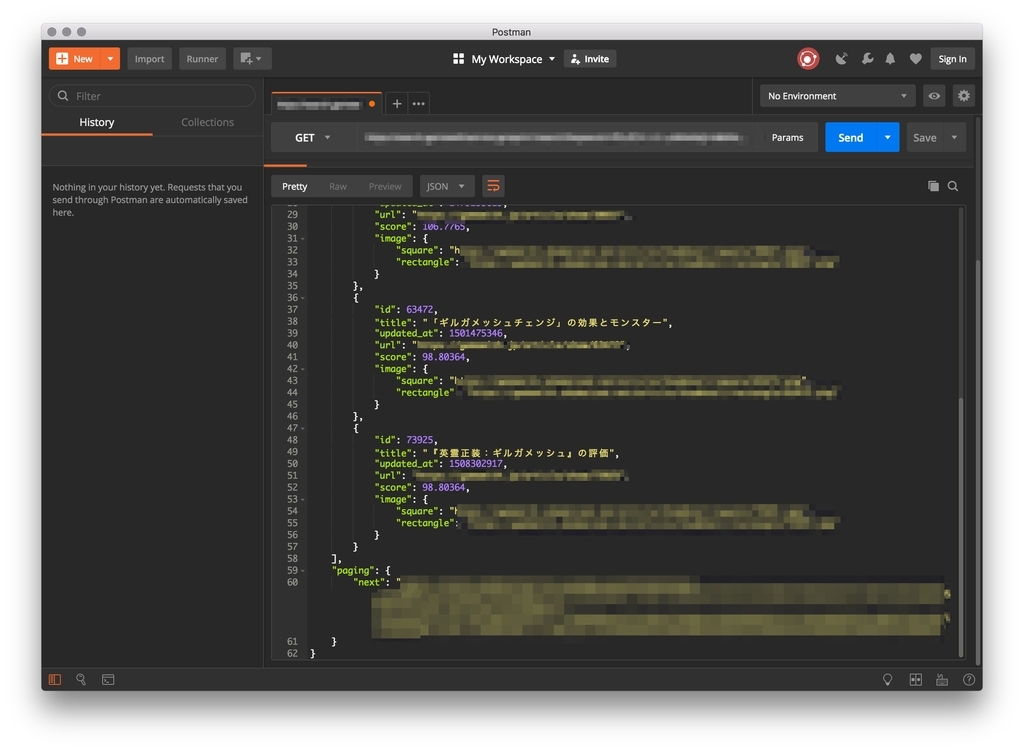Collapse the object at line 36

tap(302, 299)
